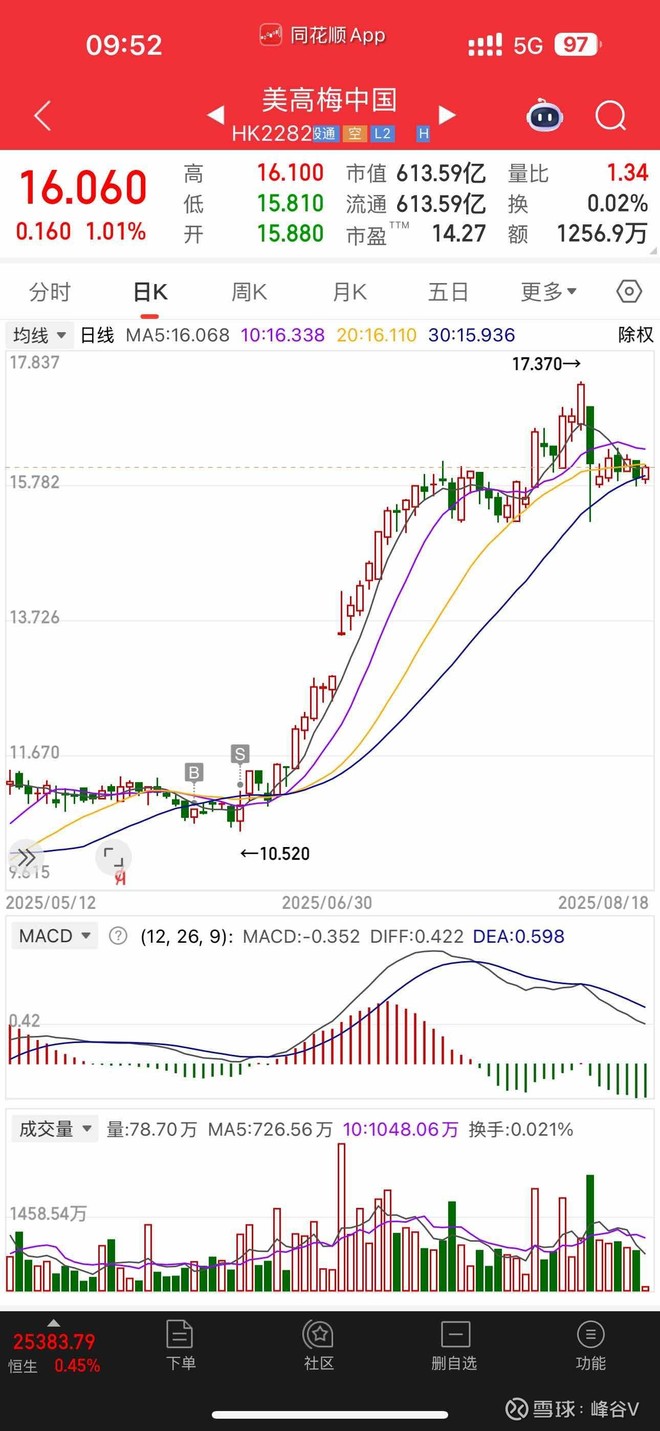Tap the 量比 1.34 value
Image resolution: width=660 pixels, height=1431 pixels.
pos(628,174)
